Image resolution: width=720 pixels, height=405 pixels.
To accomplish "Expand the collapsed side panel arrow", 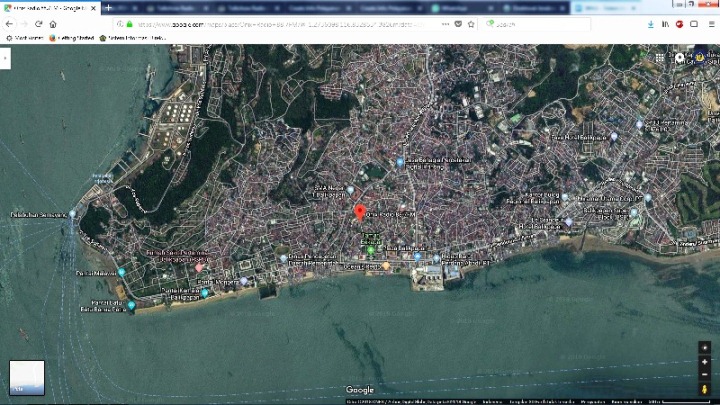I will click(x=5, y=59).
